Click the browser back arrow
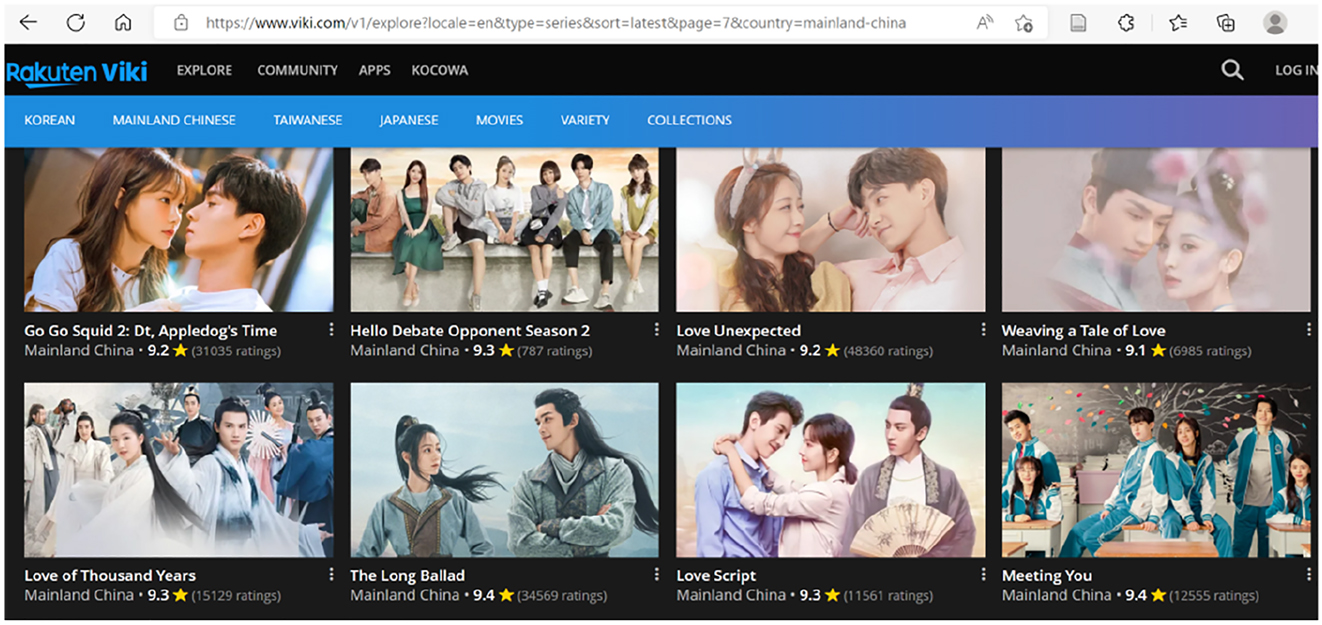The height and width of the screenshot is (625, 1322). click(28, 22)
